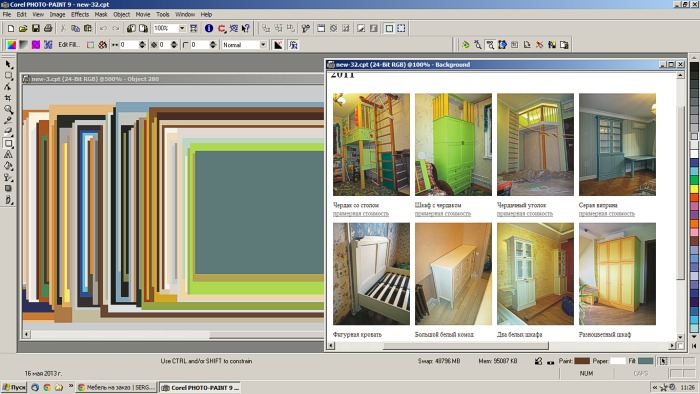
Task: Open the Movie menu
Action: click(x=142, y=14)
